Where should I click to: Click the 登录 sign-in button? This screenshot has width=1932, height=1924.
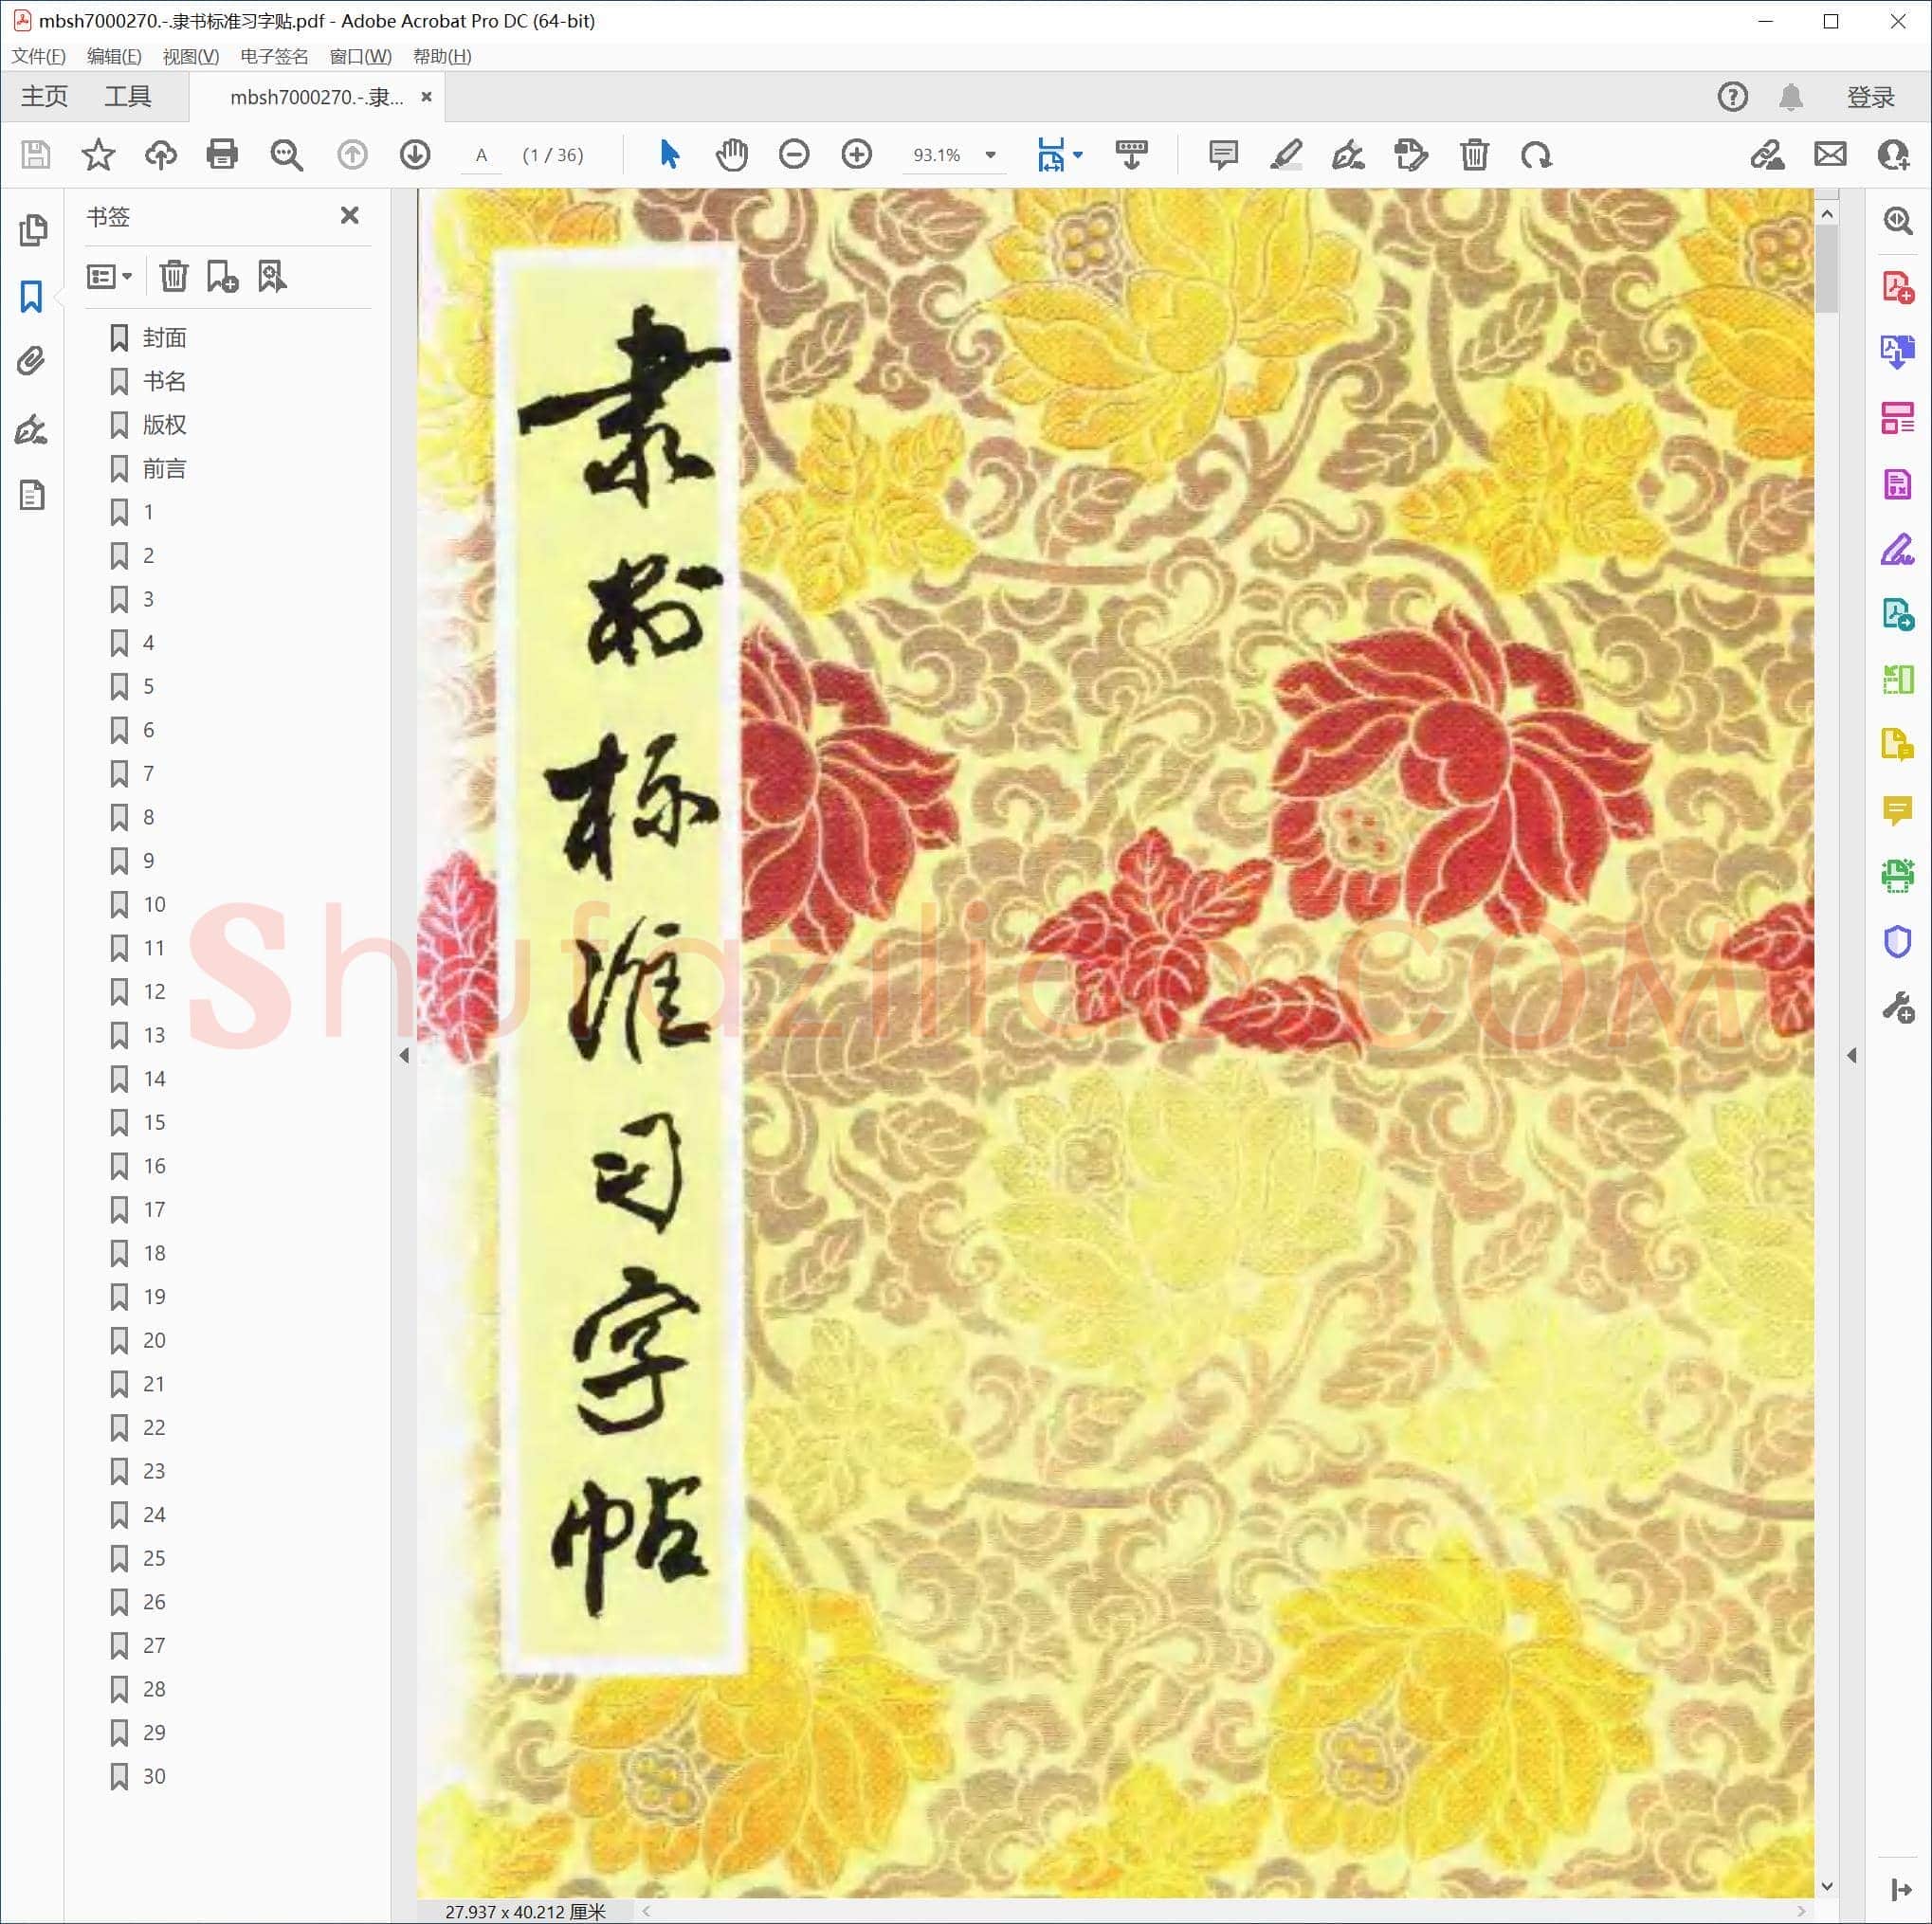point(1870,97)
